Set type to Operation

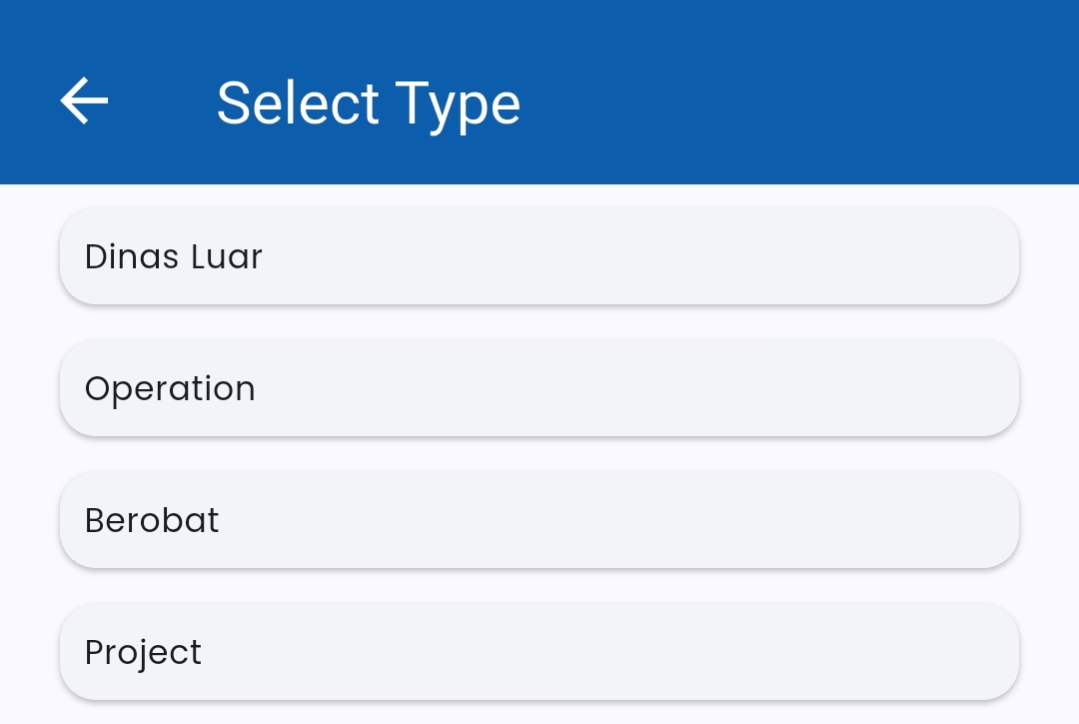tap(539, 388)
